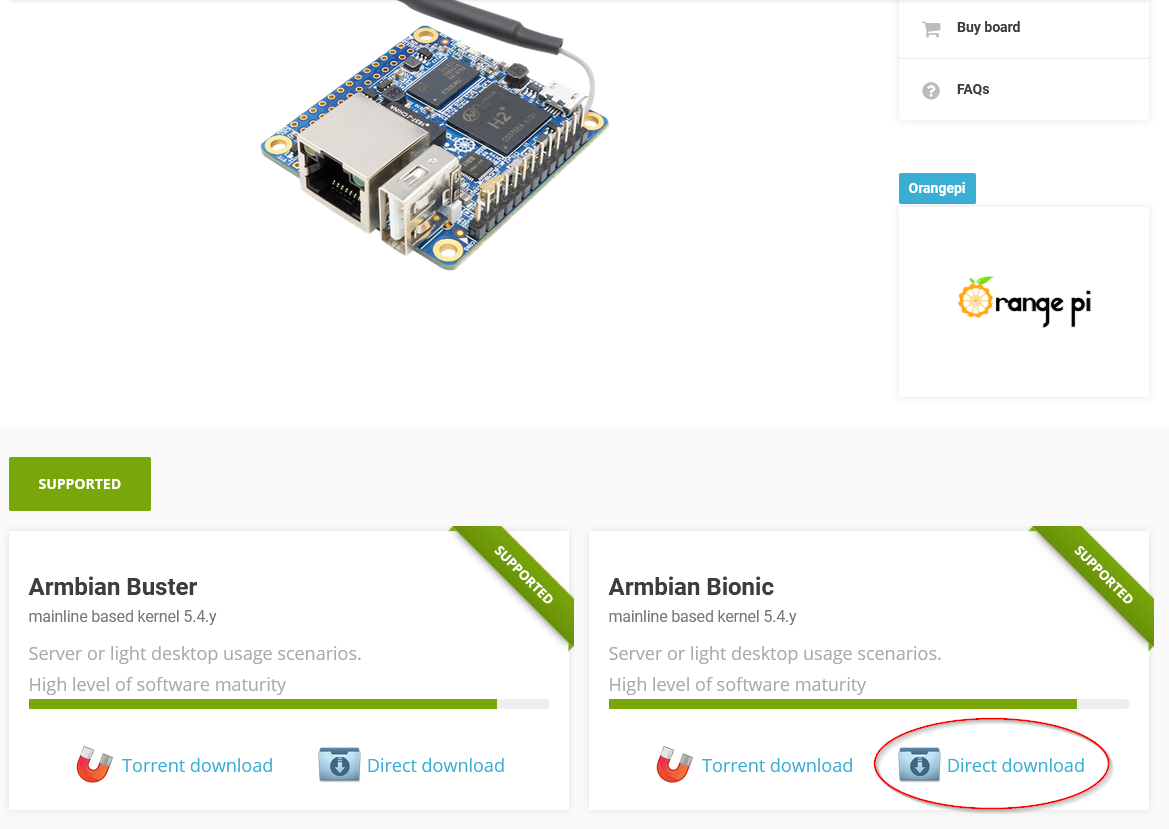Choose Direct download for Armbian Bionic

point(1015,765)
